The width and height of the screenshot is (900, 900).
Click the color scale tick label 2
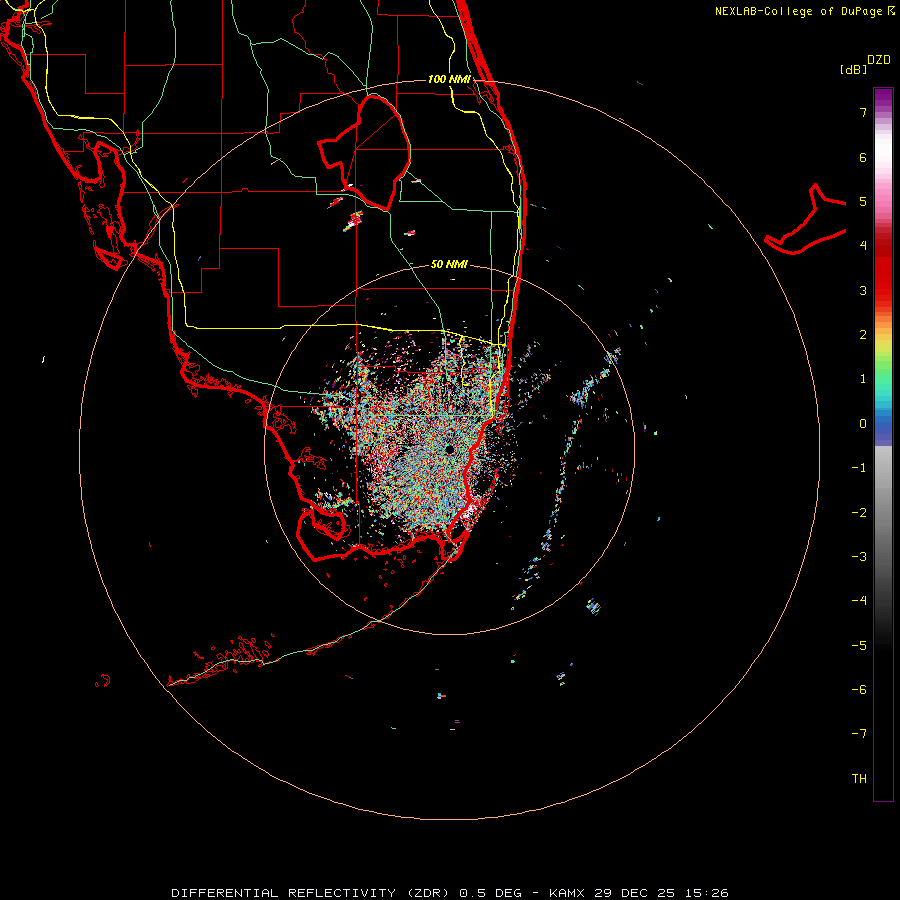863,335
